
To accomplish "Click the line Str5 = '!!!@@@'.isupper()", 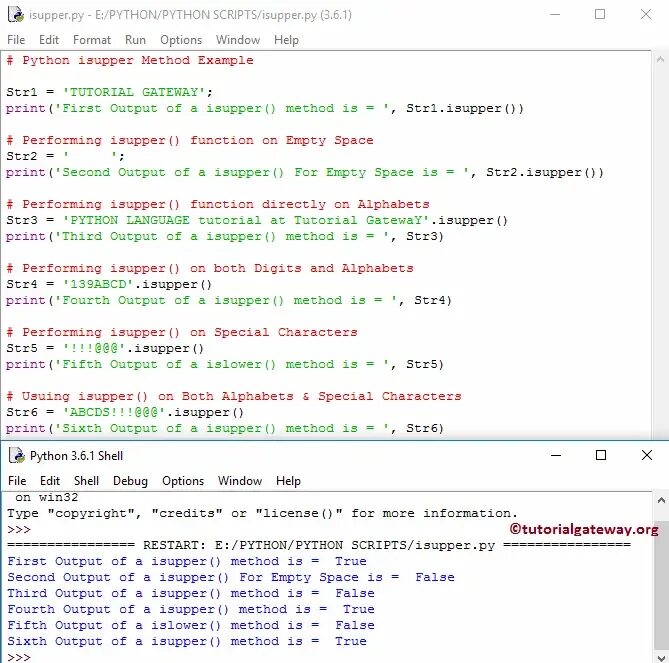I will pyautogui.click(x=105, y=348).
